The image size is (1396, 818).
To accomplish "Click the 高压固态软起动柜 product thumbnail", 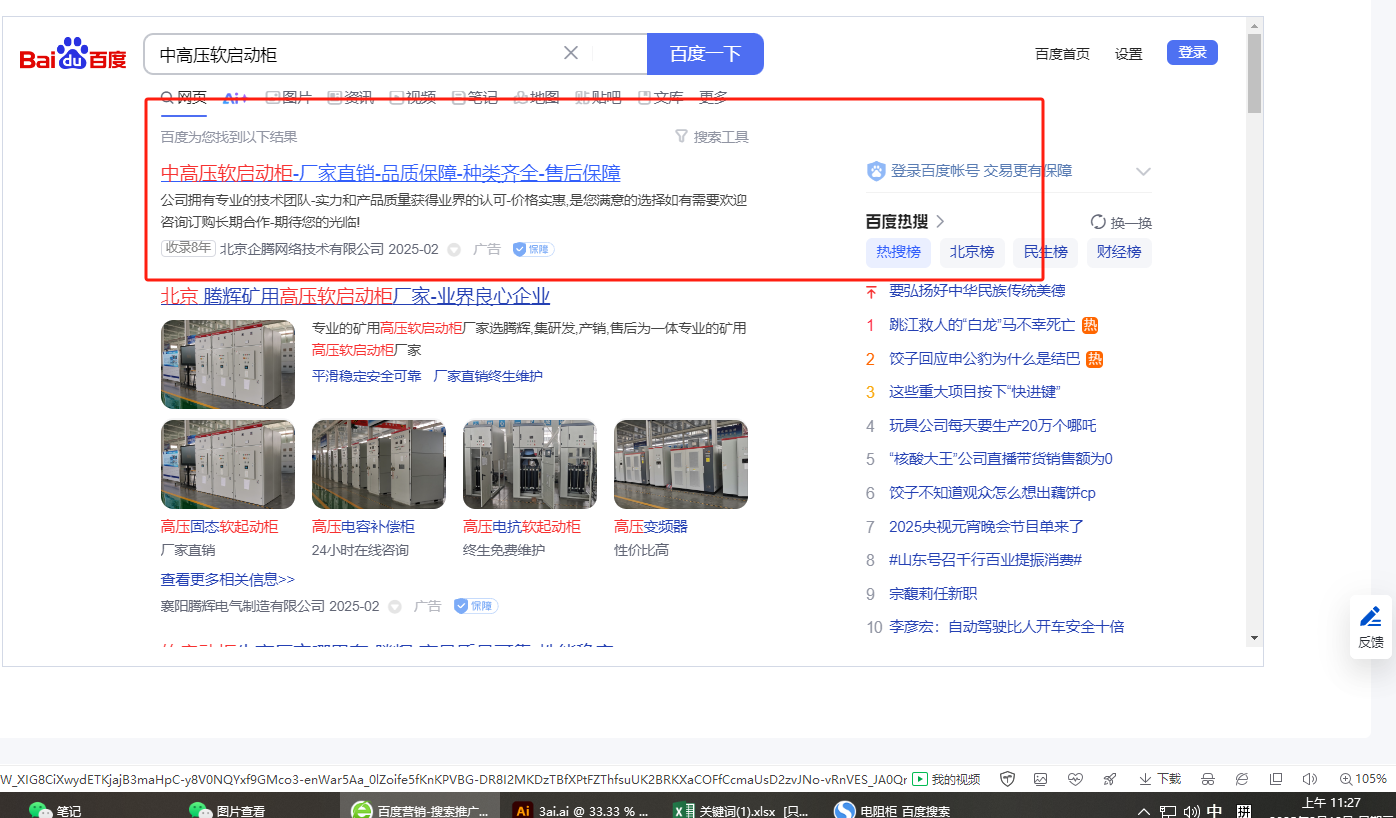I will pyautogui.click(x=228, y=465).
